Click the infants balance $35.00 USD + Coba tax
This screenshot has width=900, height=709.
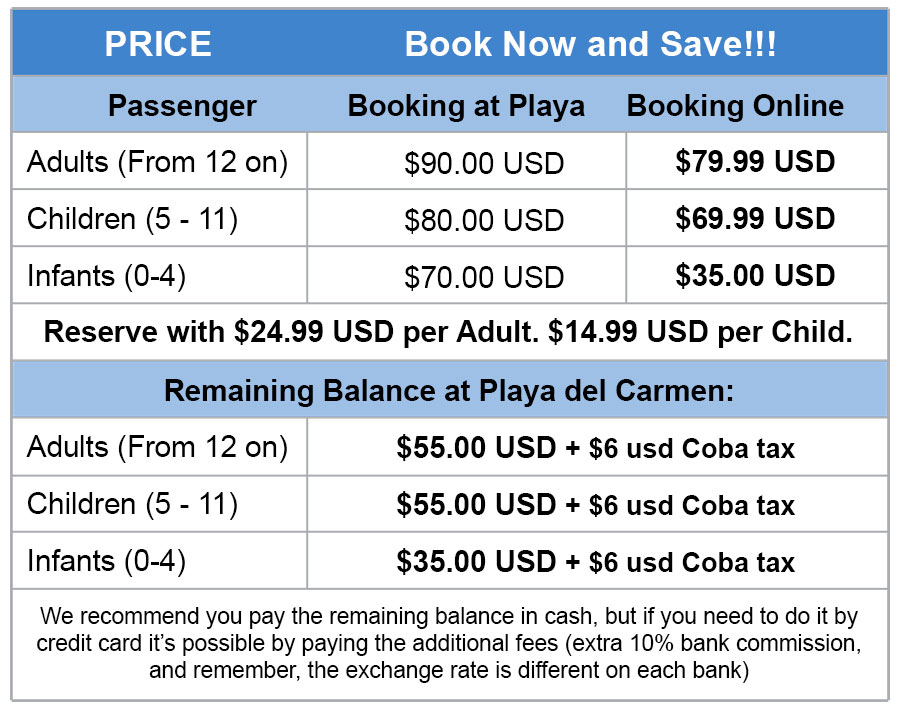tap(595, 561)
